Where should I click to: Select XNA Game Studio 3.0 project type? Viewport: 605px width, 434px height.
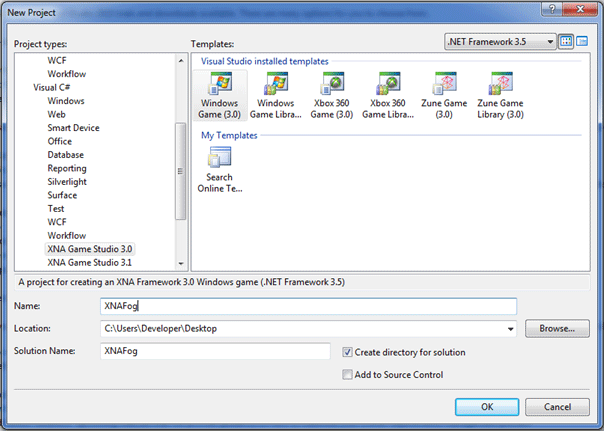click(x=90, y=249)
